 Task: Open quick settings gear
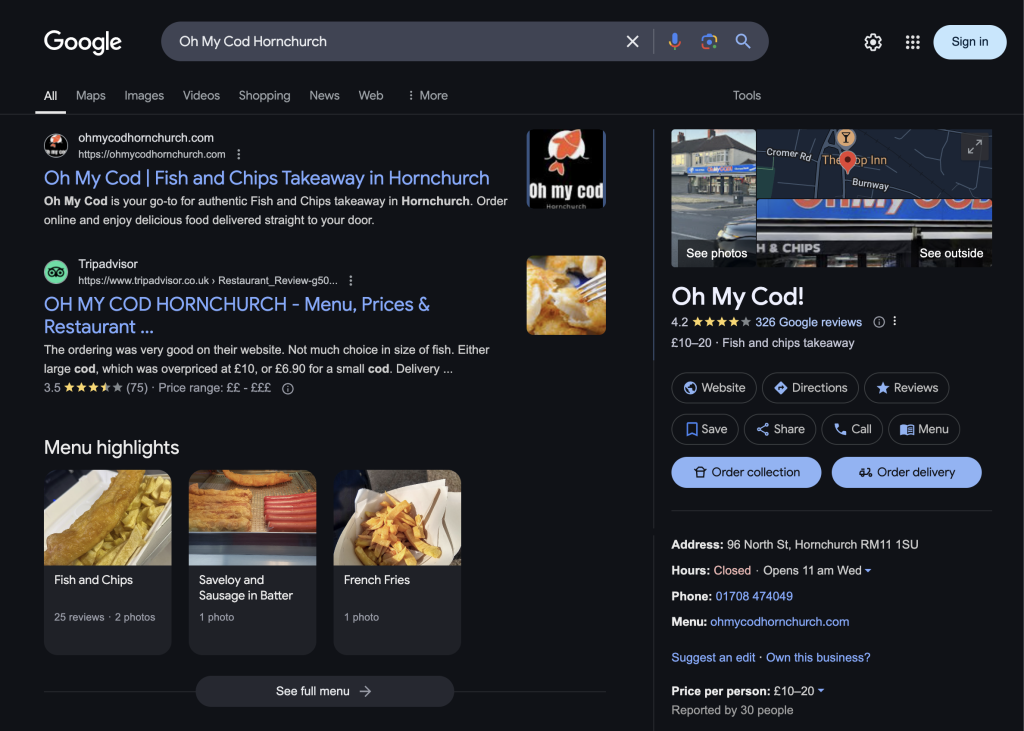[x=873, y=42]
